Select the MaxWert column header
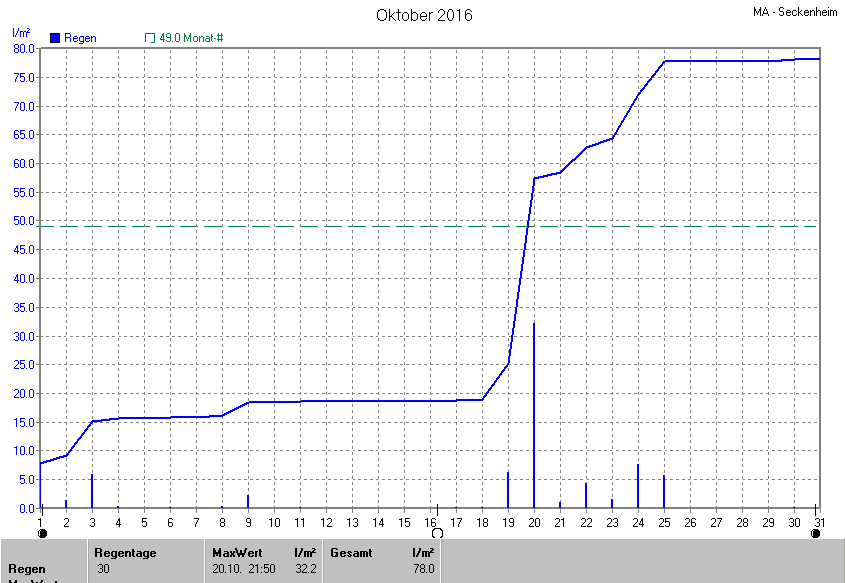845x583 pixels. tap(236, 552)
